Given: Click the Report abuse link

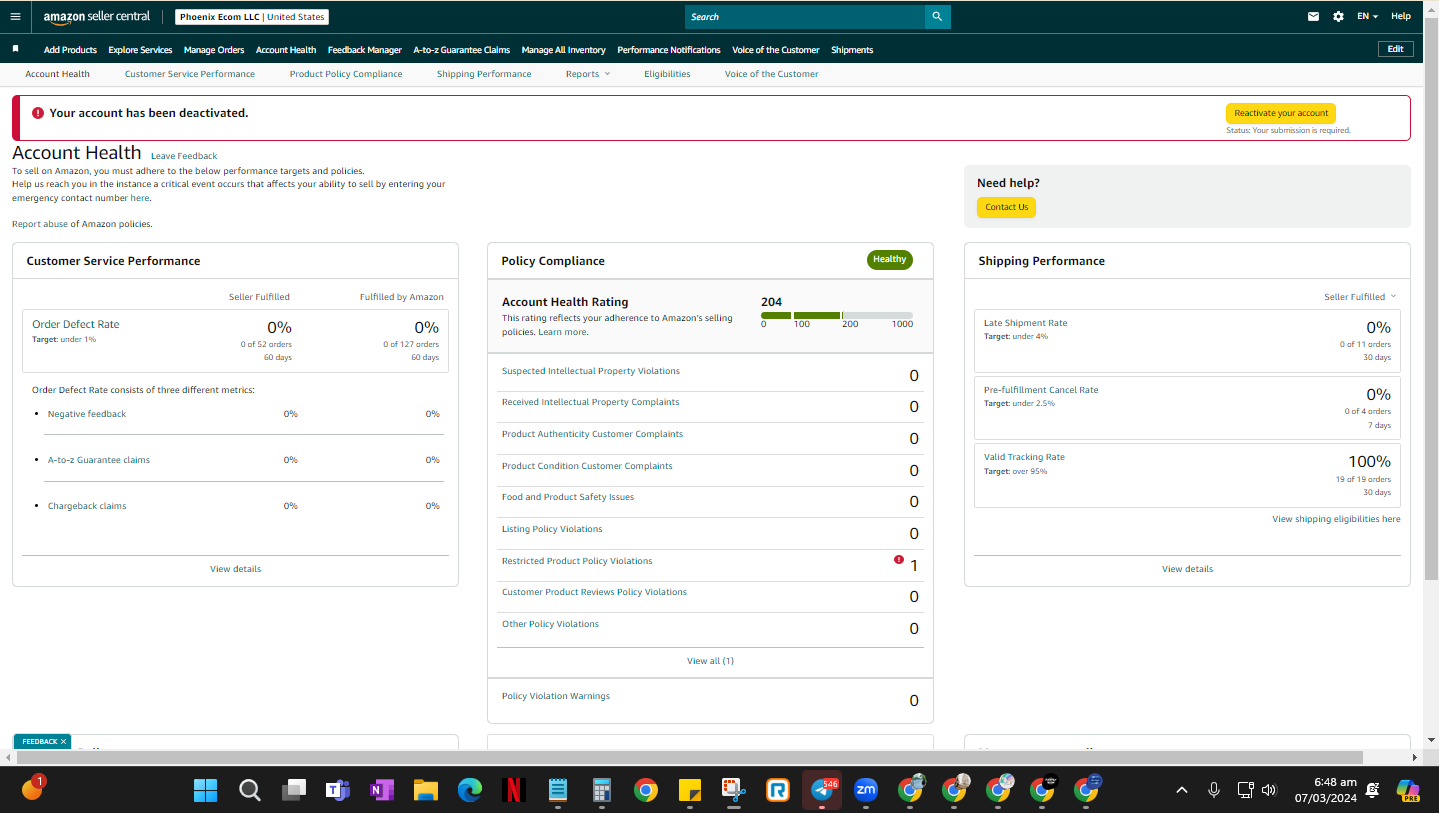Looking at the screenshot, I should coord(40,224).
